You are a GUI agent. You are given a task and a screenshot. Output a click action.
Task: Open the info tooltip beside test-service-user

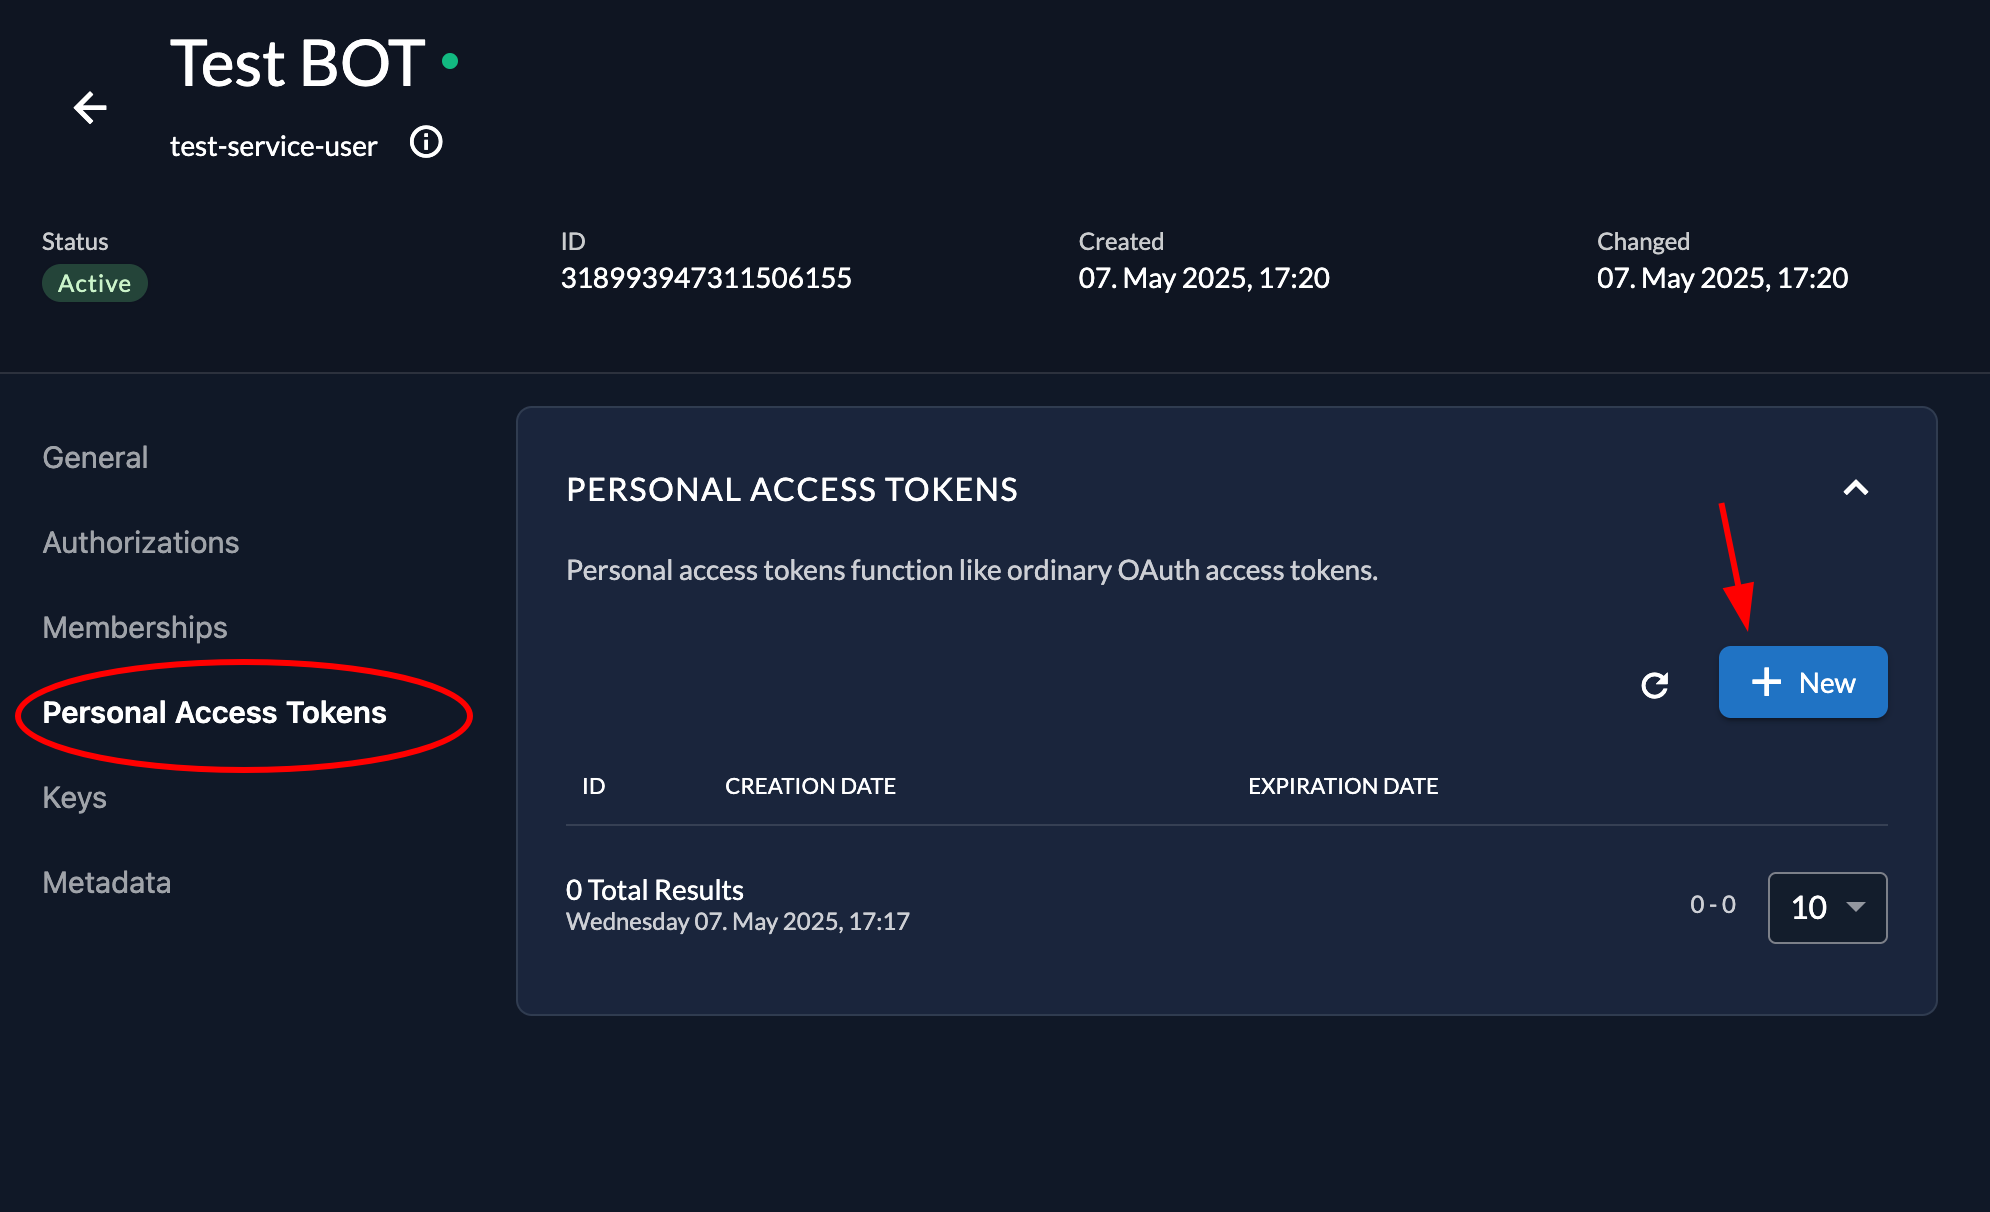pyautogui.click(x=426, y=143)
